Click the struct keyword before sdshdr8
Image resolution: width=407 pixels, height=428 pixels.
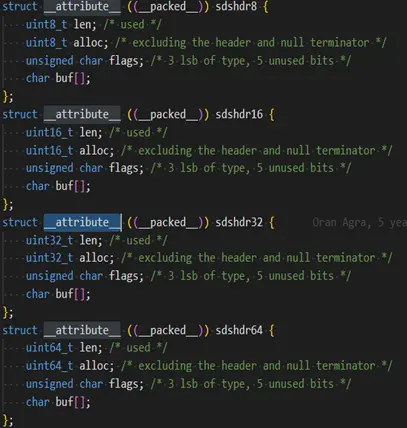(x=20, y=6)
